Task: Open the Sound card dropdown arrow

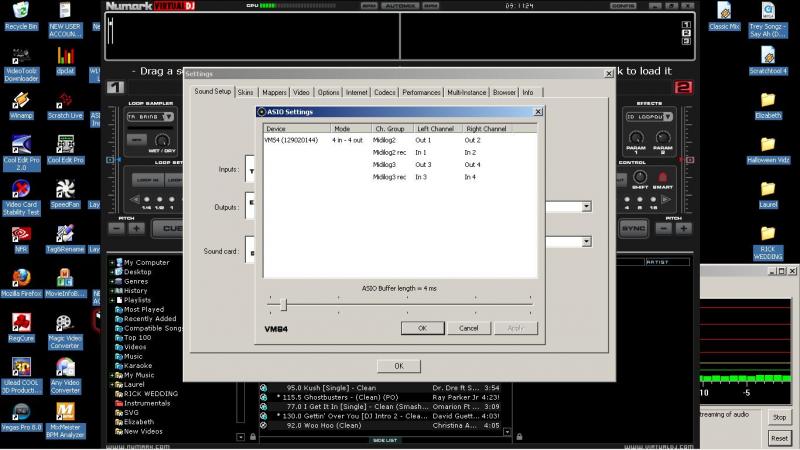Action: pos(586,241)
